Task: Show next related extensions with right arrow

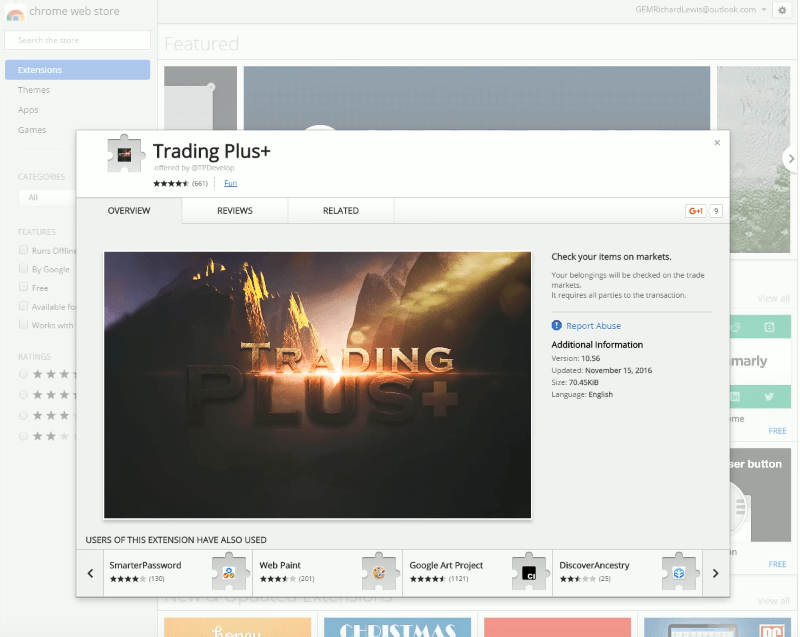Action: click(x=716, y=573)
